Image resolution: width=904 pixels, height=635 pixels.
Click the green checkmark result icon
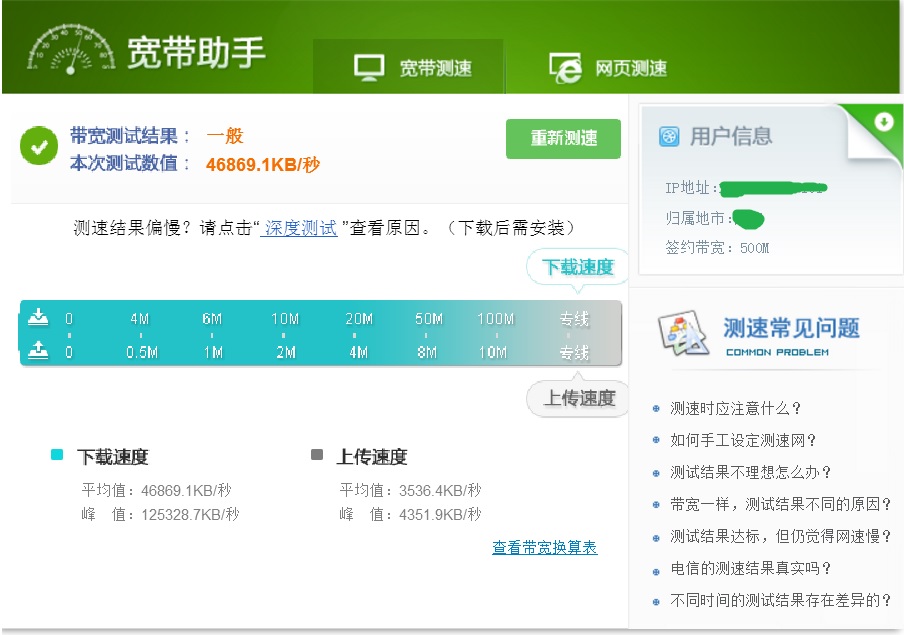point(38,145)
